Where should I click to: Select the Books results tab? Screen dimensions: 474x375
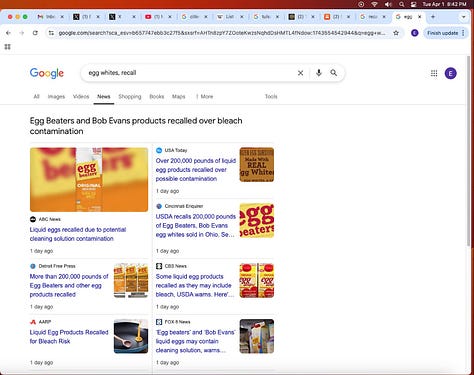[157, 96]
